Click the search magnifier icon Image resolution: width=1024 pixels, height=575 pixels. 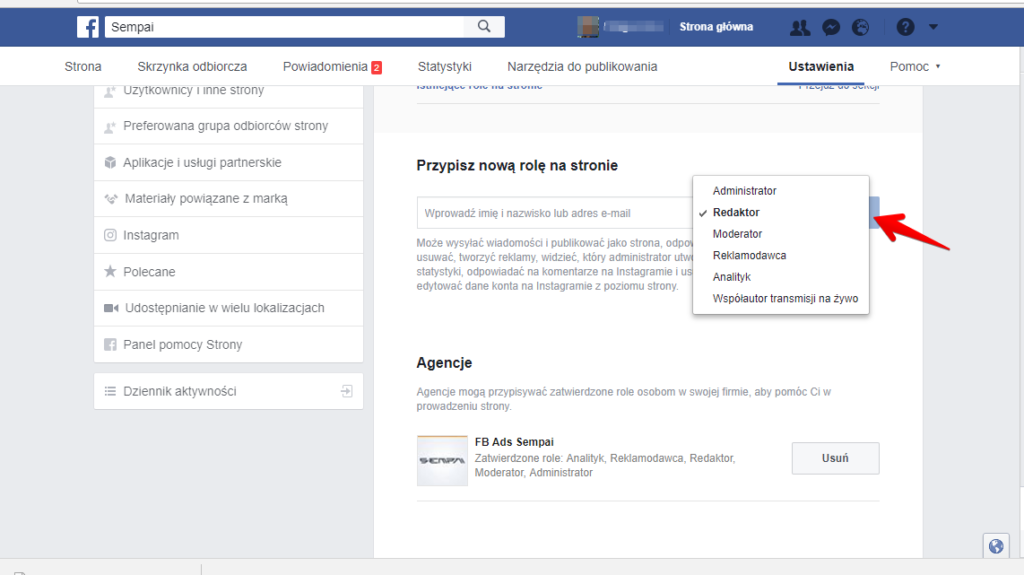point(484,26)
